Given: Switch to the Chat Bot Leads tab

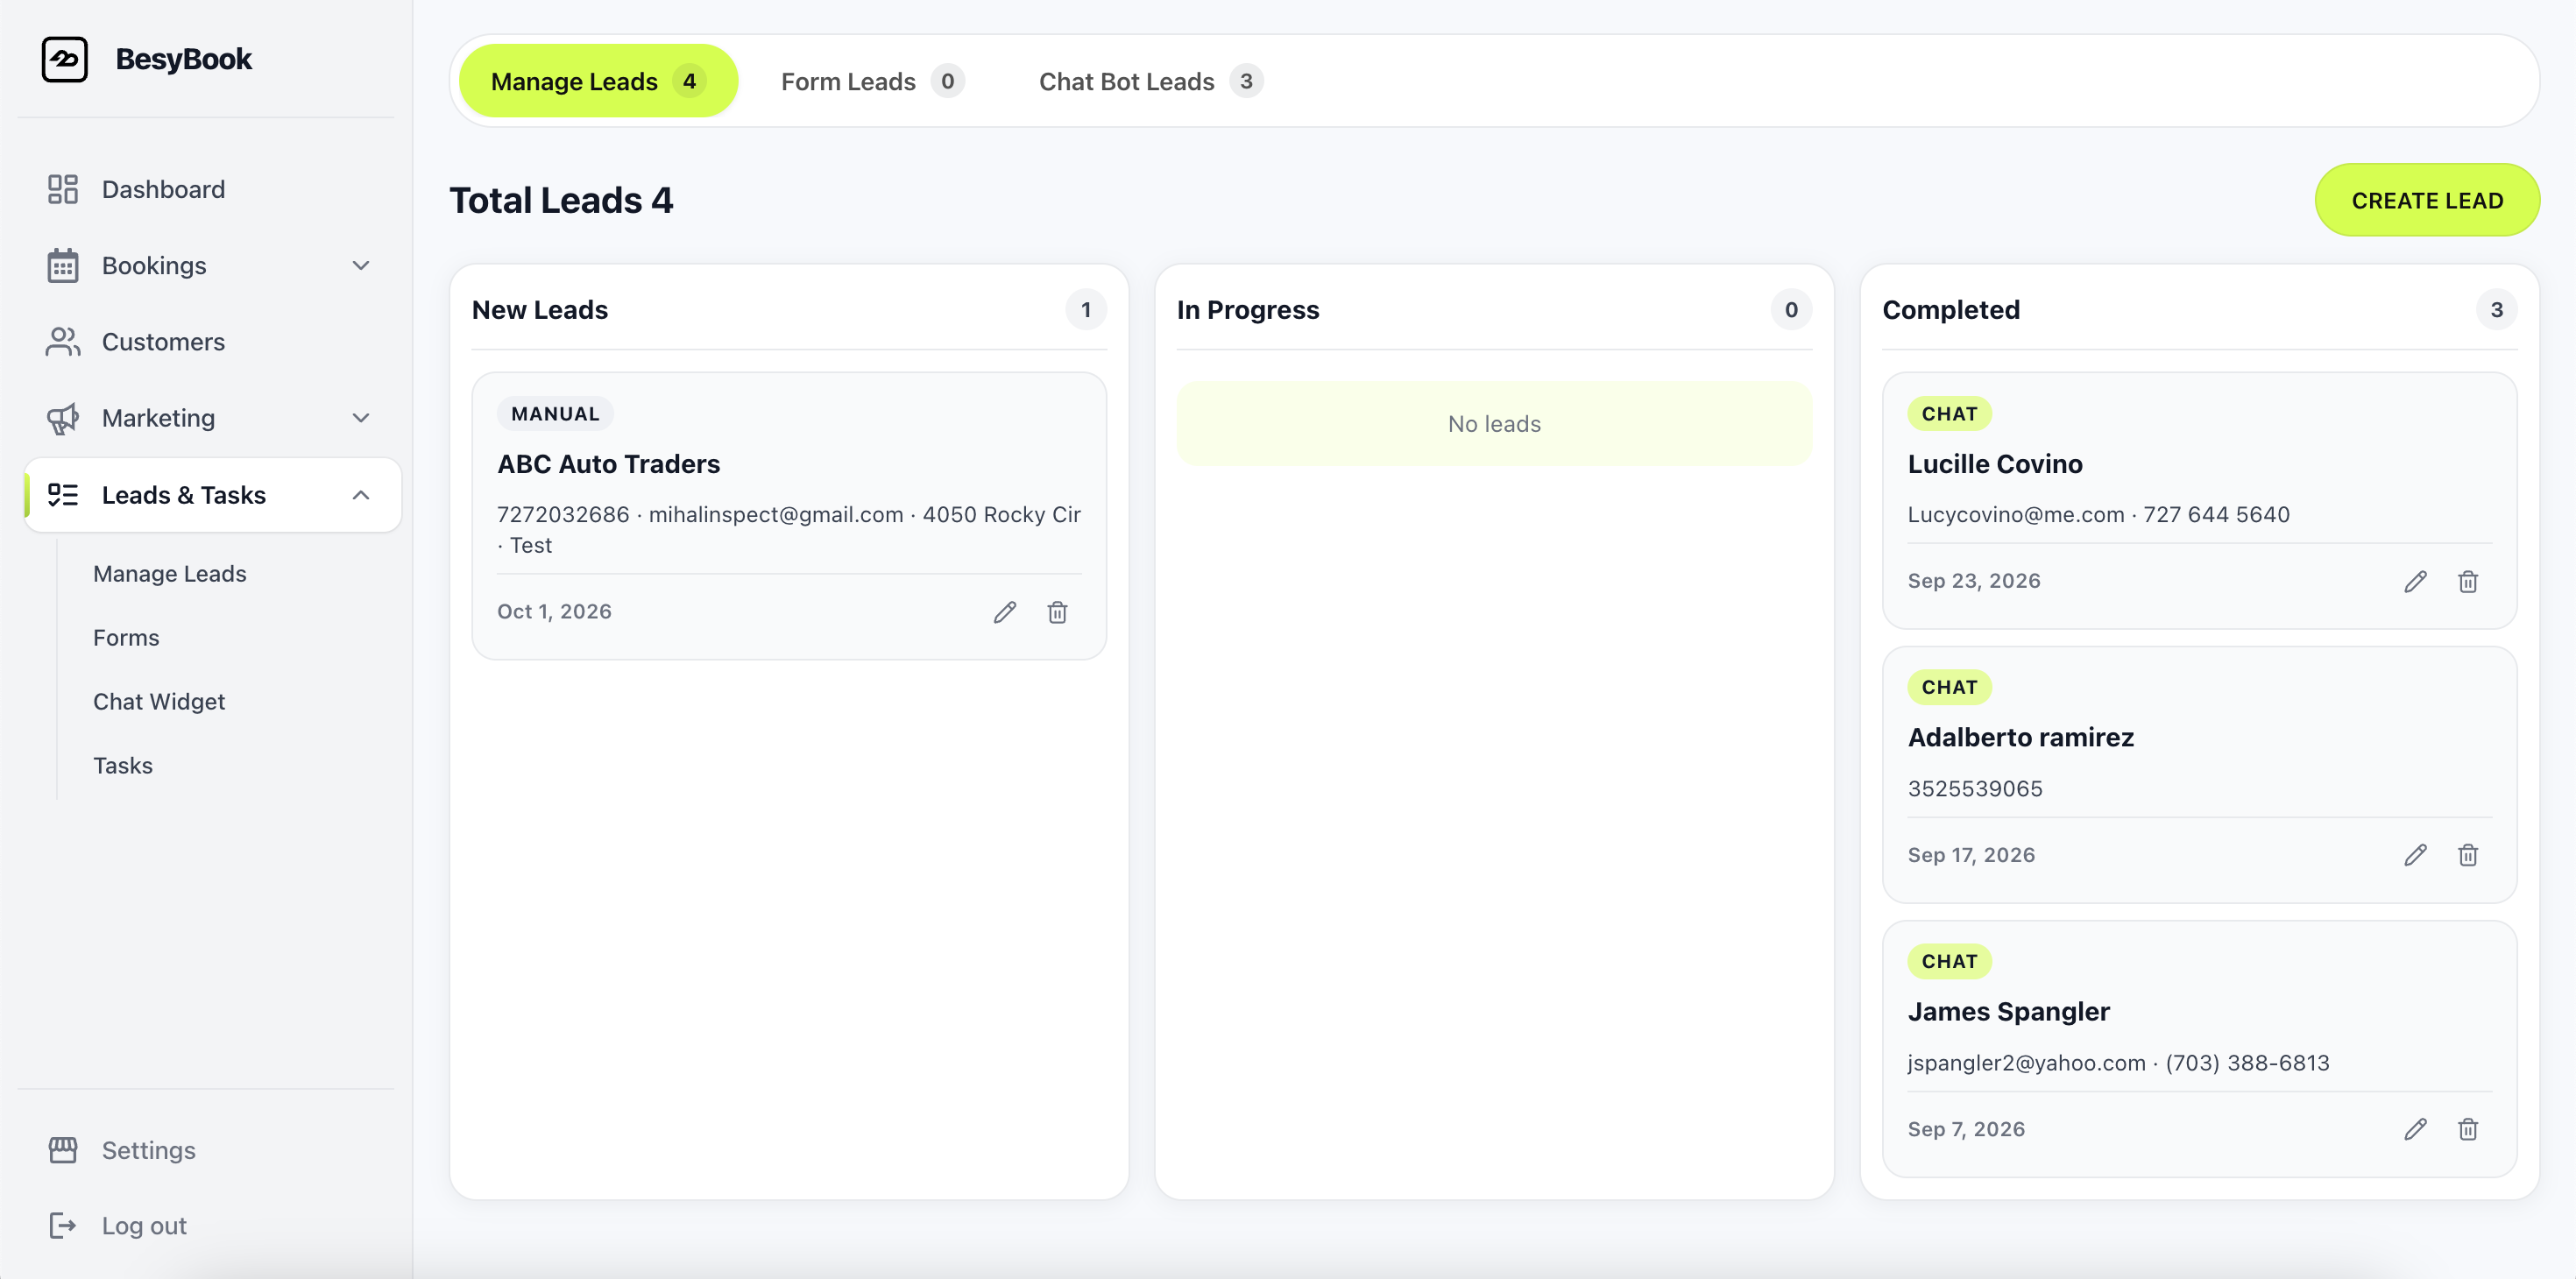Looking at the screenshot, I should coord(1150,81).
